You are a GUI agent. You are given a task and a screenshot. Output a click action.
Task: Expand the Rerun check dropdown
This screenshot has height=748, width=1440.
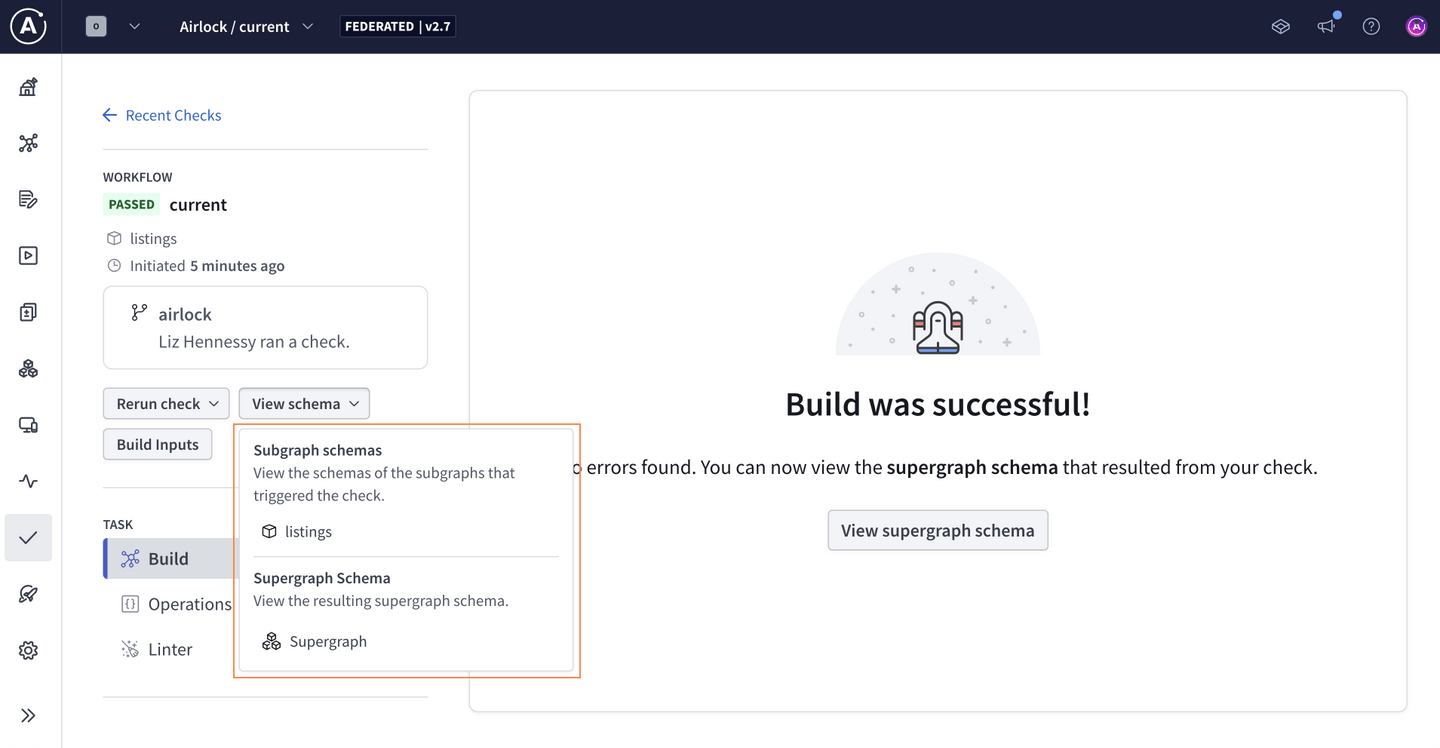166,404
